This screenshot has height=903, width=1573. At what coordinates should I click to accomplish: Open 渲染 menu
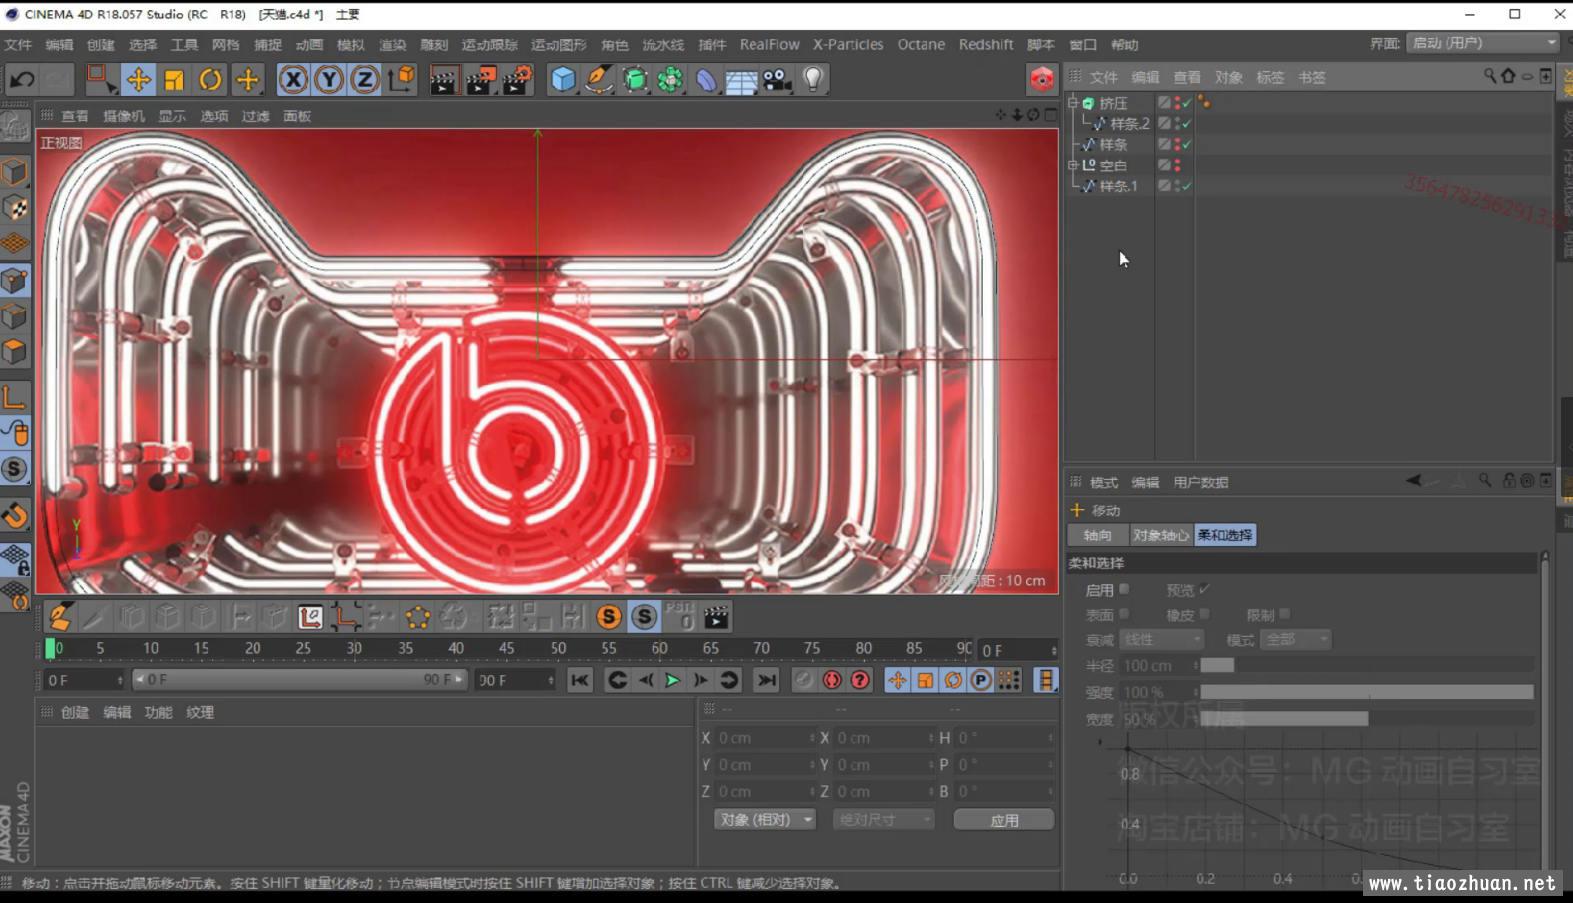[x=392, y=45]
